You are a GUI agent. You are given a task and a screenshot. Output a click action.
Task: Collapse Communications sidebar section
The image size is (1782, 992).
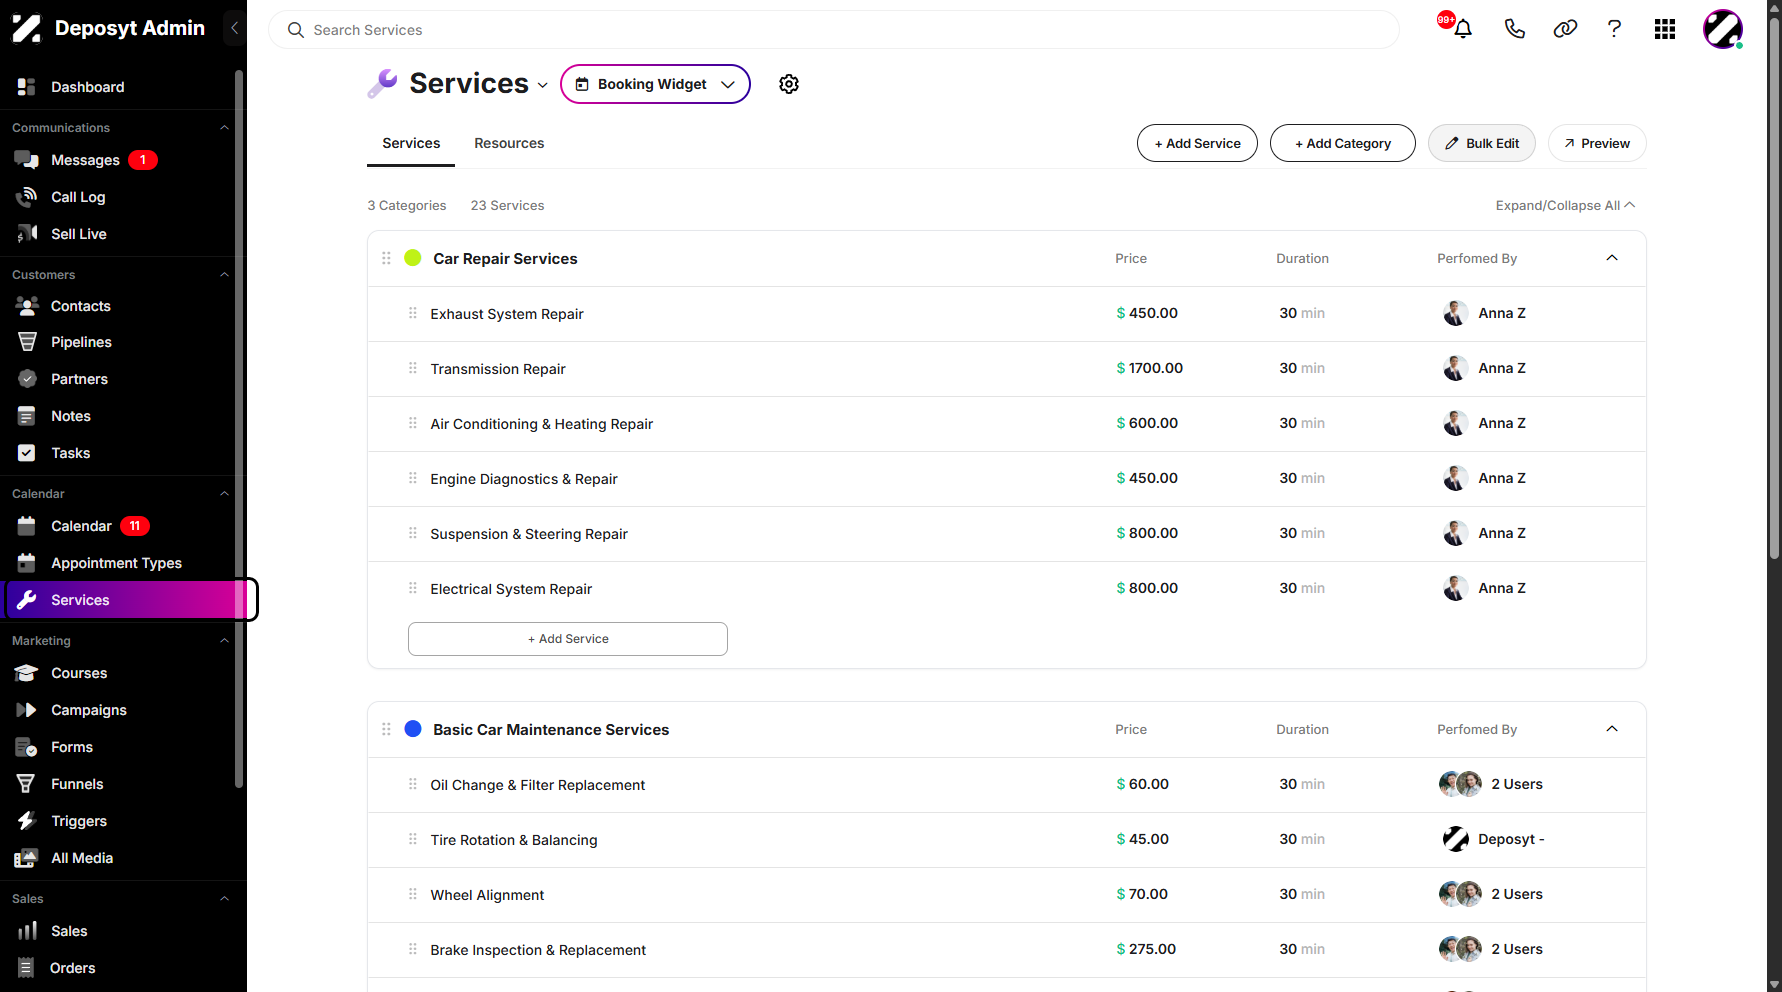(224, 128)
